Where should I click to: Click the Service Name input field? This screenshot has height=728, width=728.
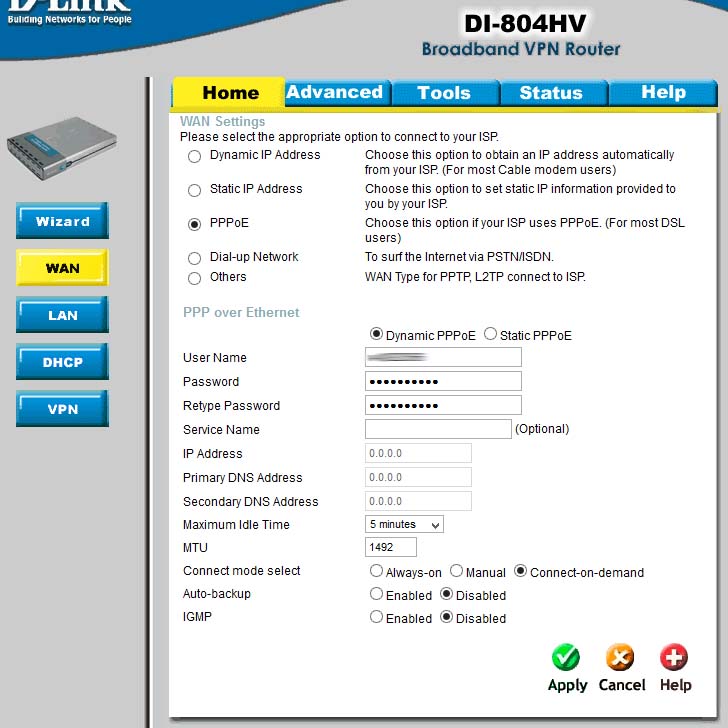pyautogui.click(x=438, y=429)
